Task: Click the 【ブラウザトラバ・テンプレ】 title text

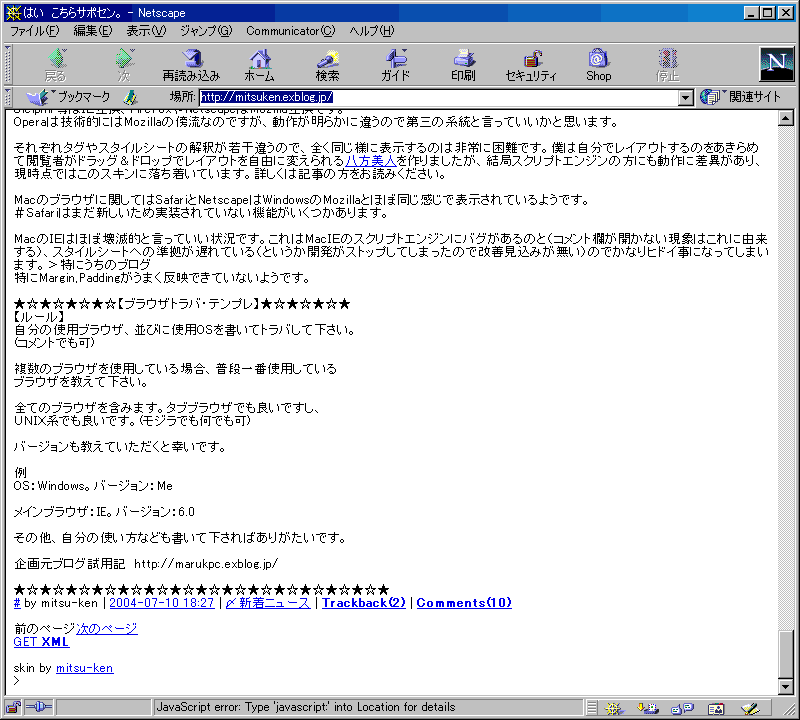Action: (x=188, y=304)
